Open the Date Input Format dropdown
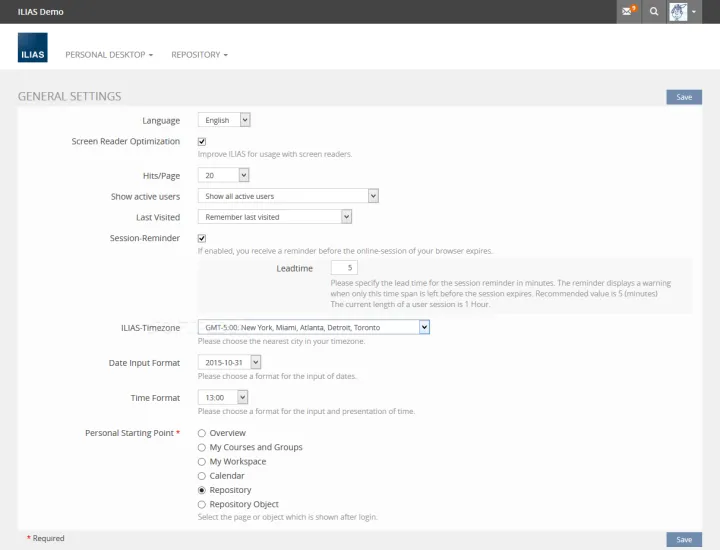The width and height of the screenshot is (720, 550). pyautogui.click(x=229, y=362)
